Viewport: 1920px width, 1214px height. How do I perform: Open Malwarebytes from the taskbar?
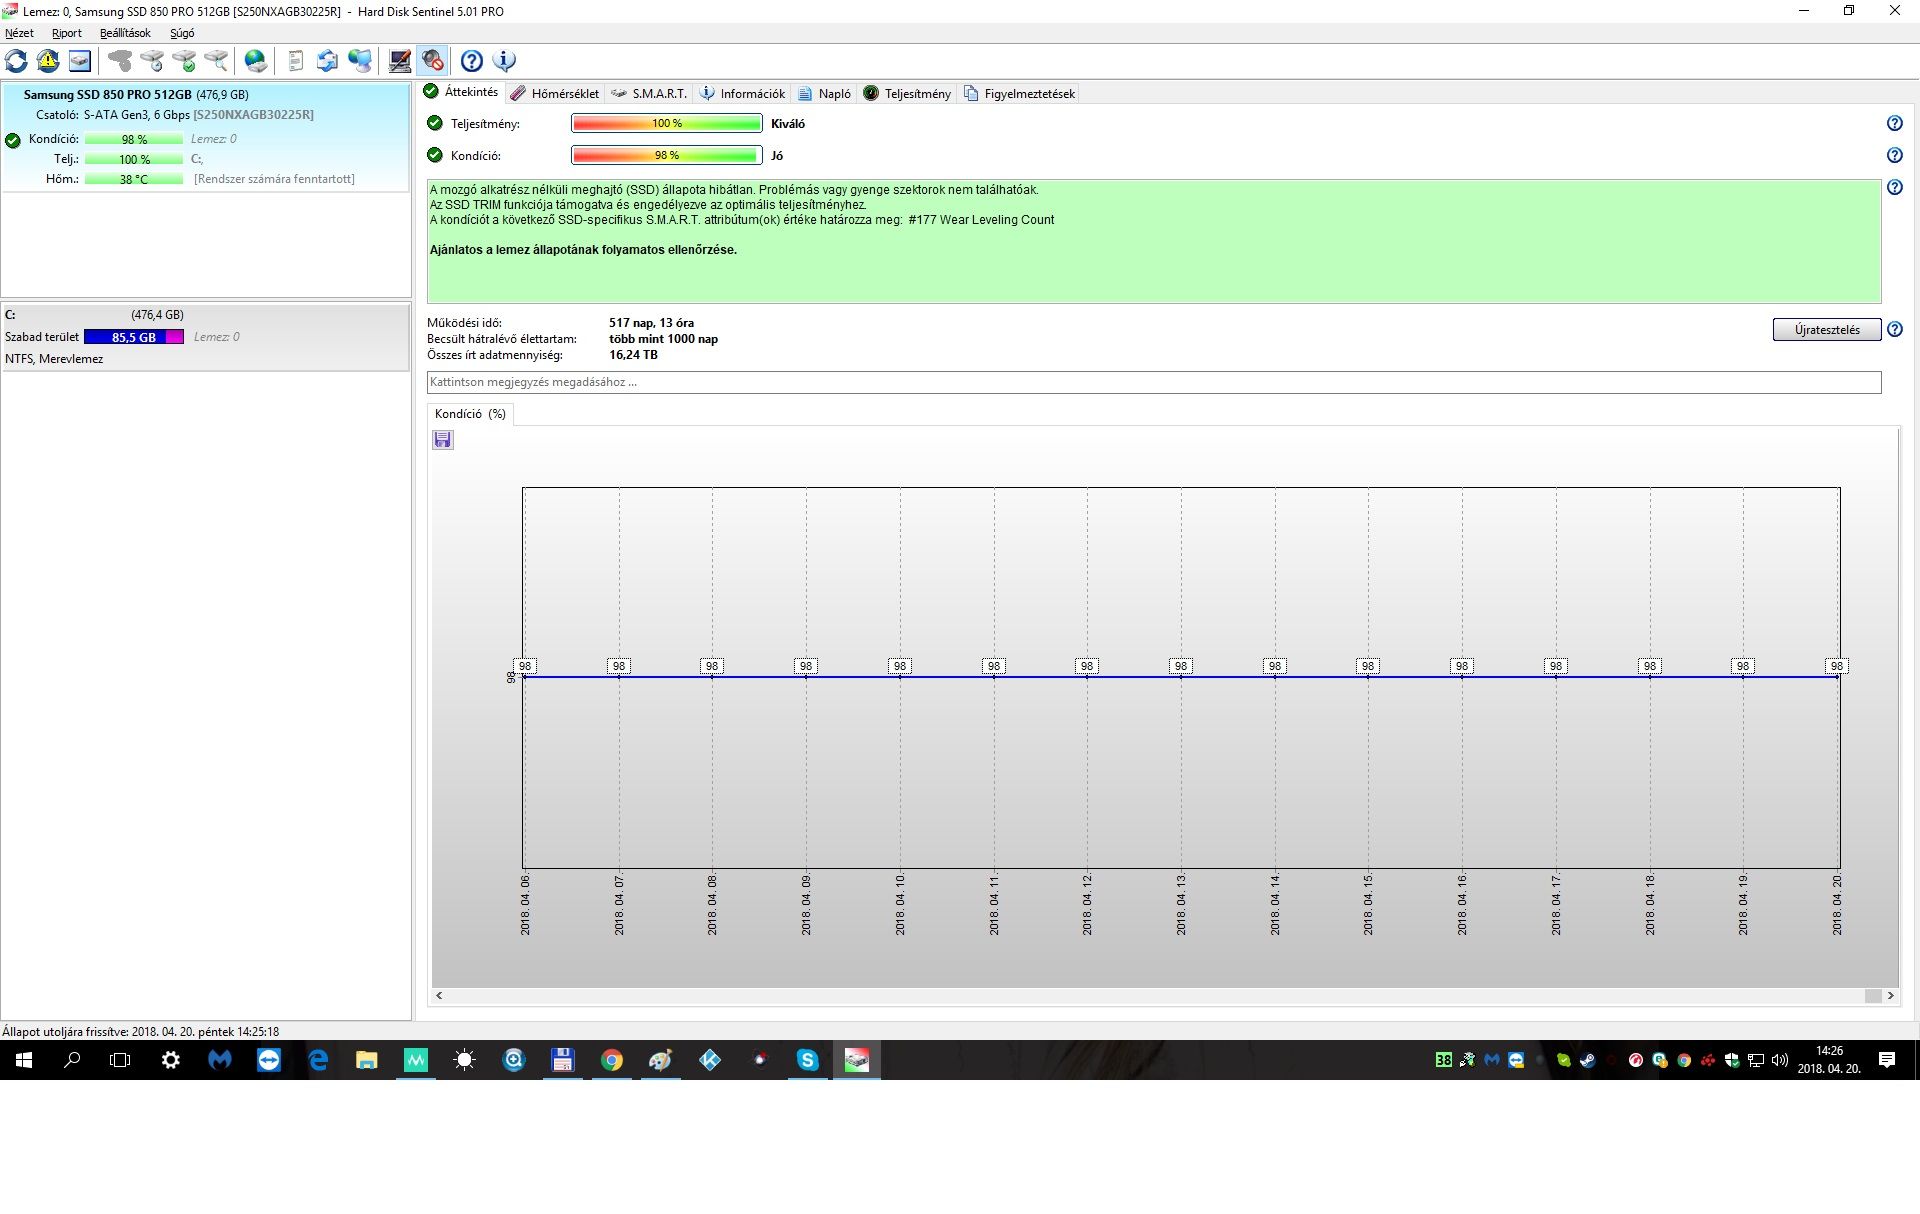point(220,1060)
